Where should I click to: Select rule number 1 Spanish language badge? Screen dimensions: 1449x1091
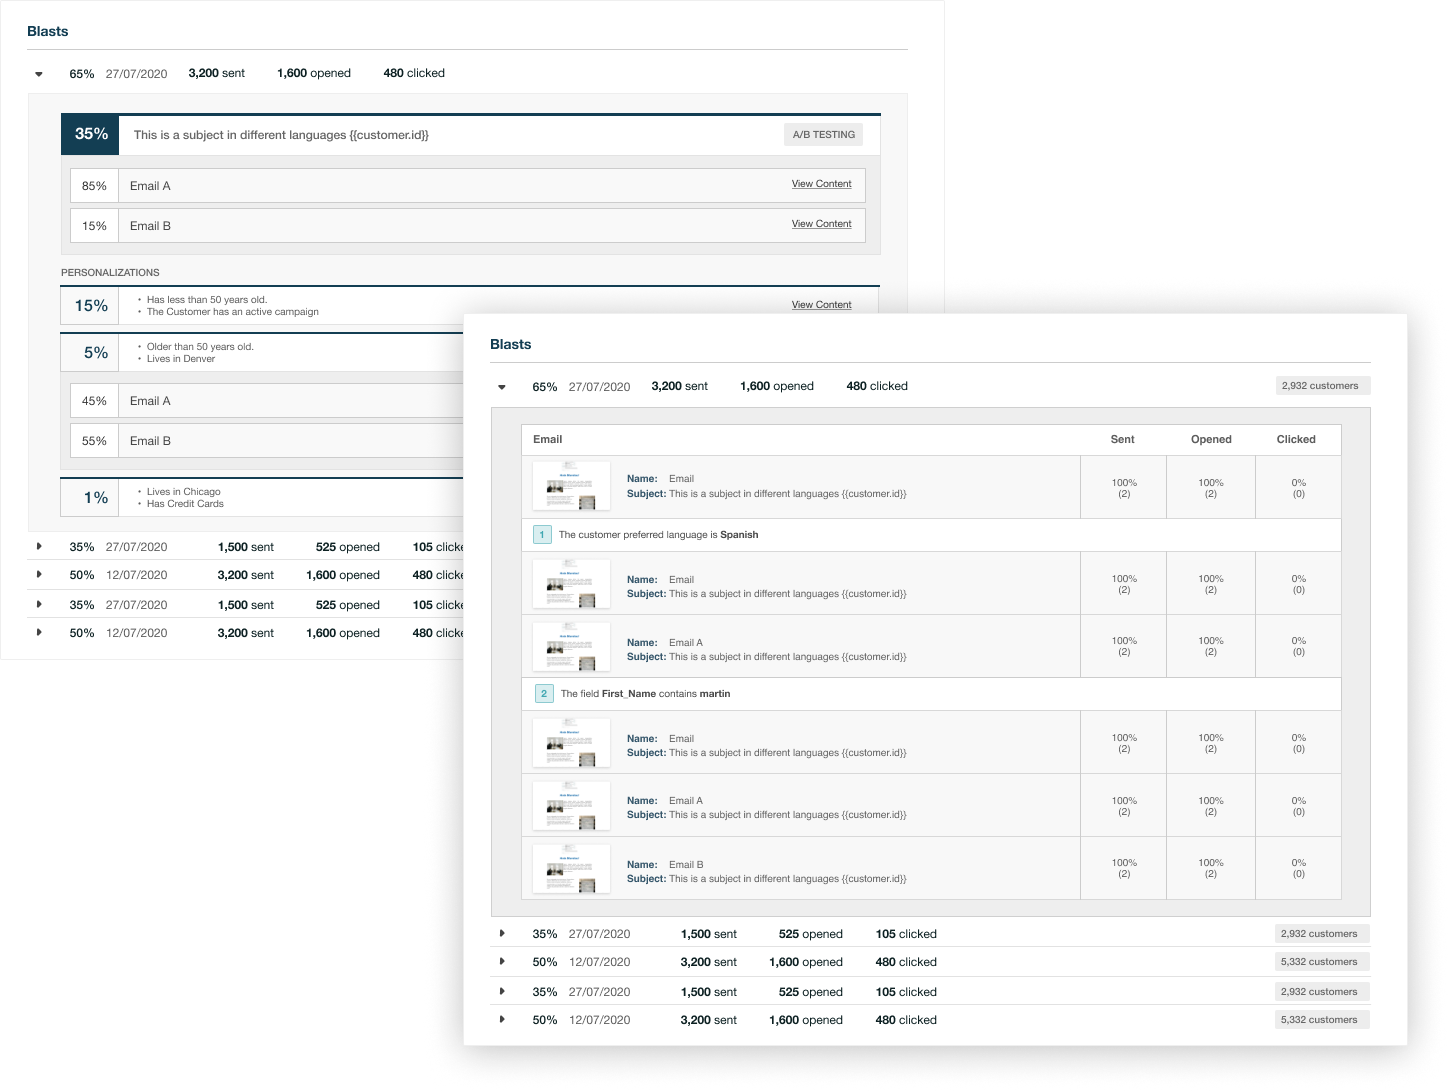542,535
